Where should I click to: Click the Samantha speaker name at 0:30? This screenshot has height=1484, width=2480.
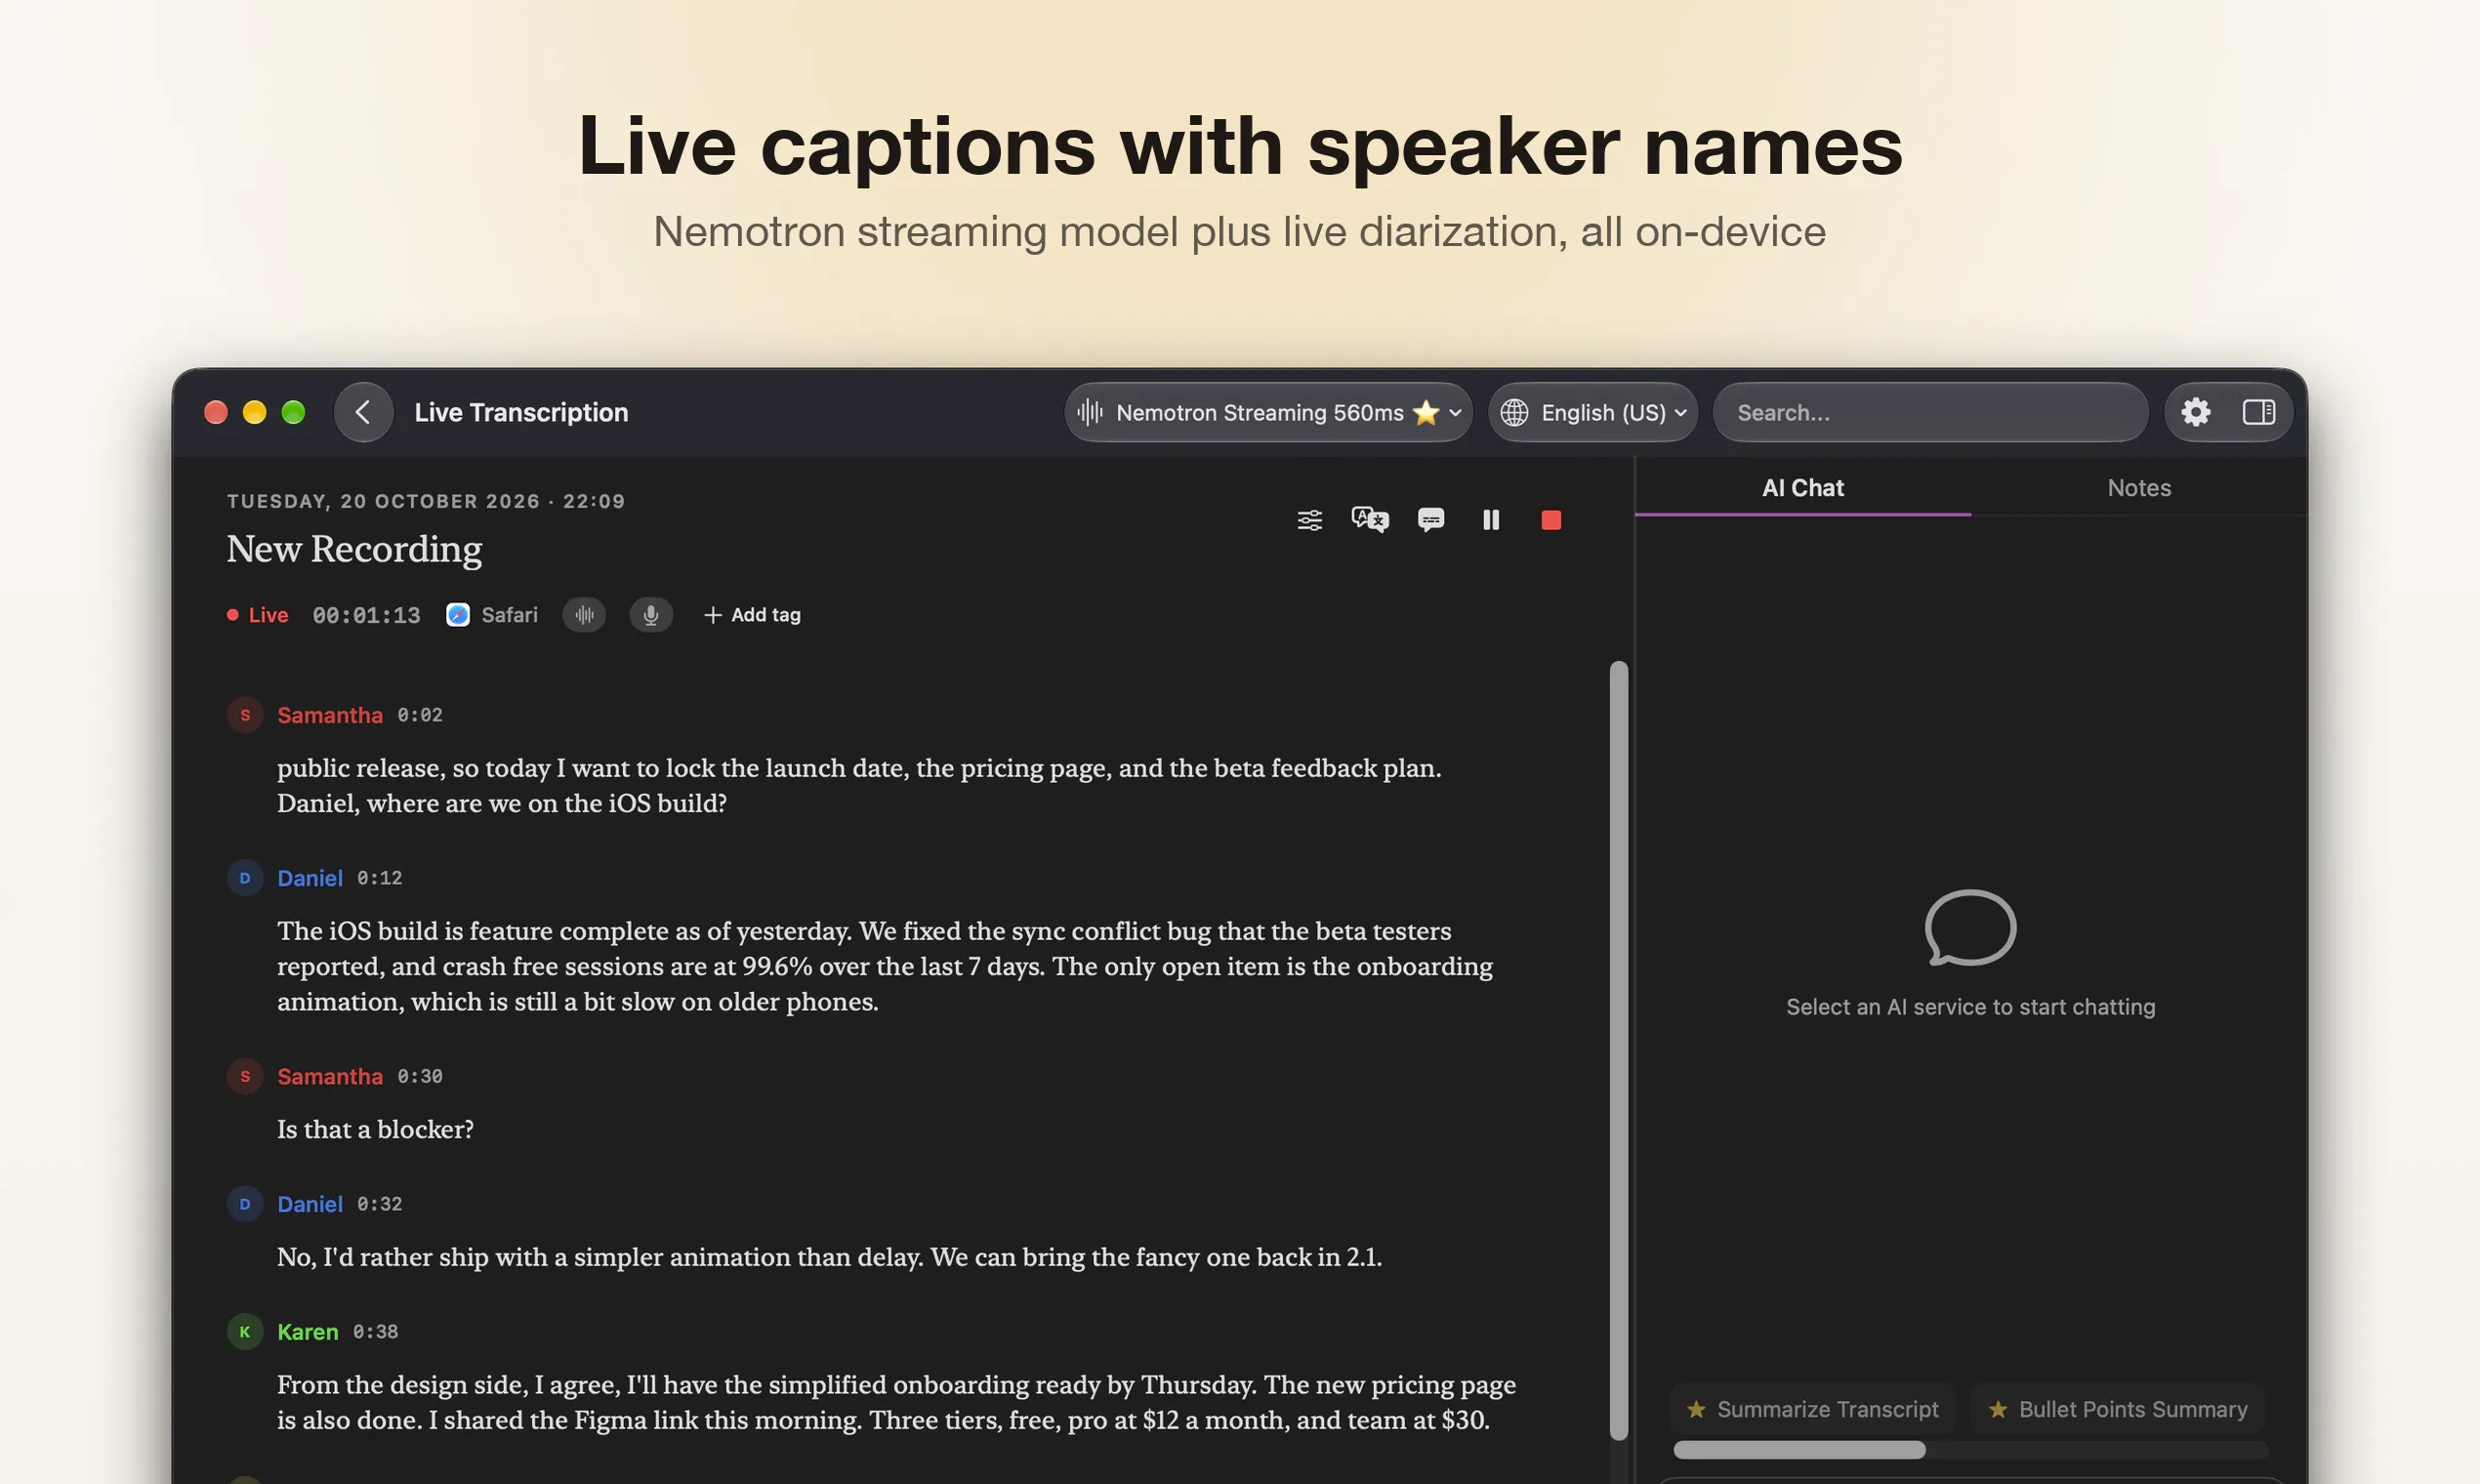pyautogui.click(x=330, y=1076)
